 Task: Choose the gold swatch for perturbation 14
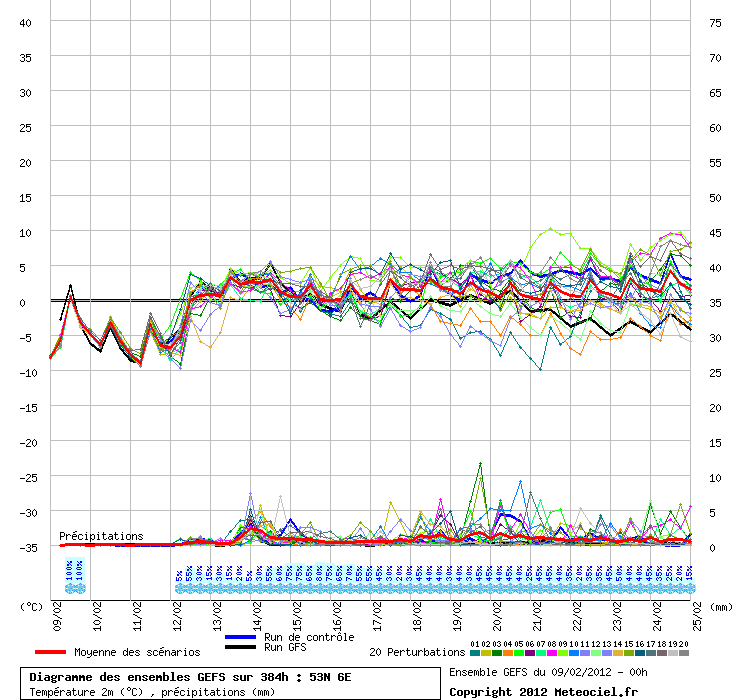618,653
